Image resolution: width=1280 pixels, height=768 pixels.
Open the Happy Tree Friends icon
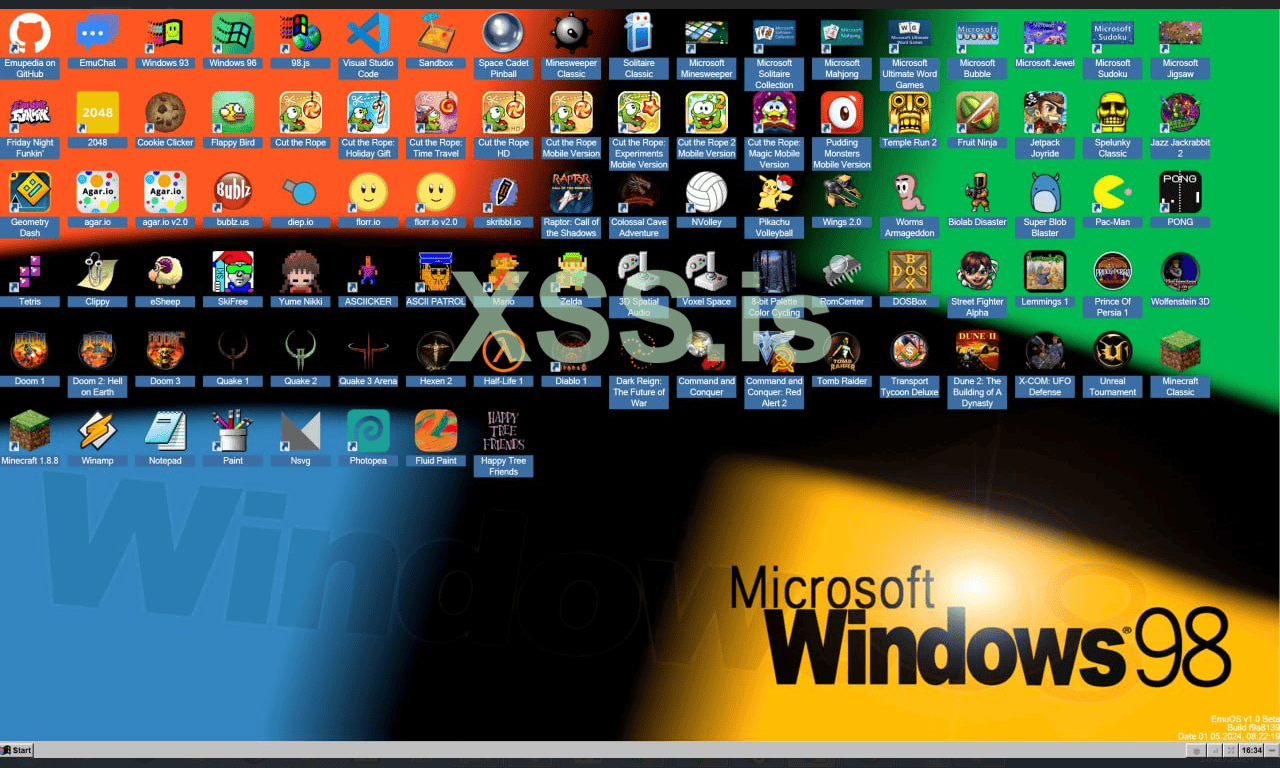point(504,431)
